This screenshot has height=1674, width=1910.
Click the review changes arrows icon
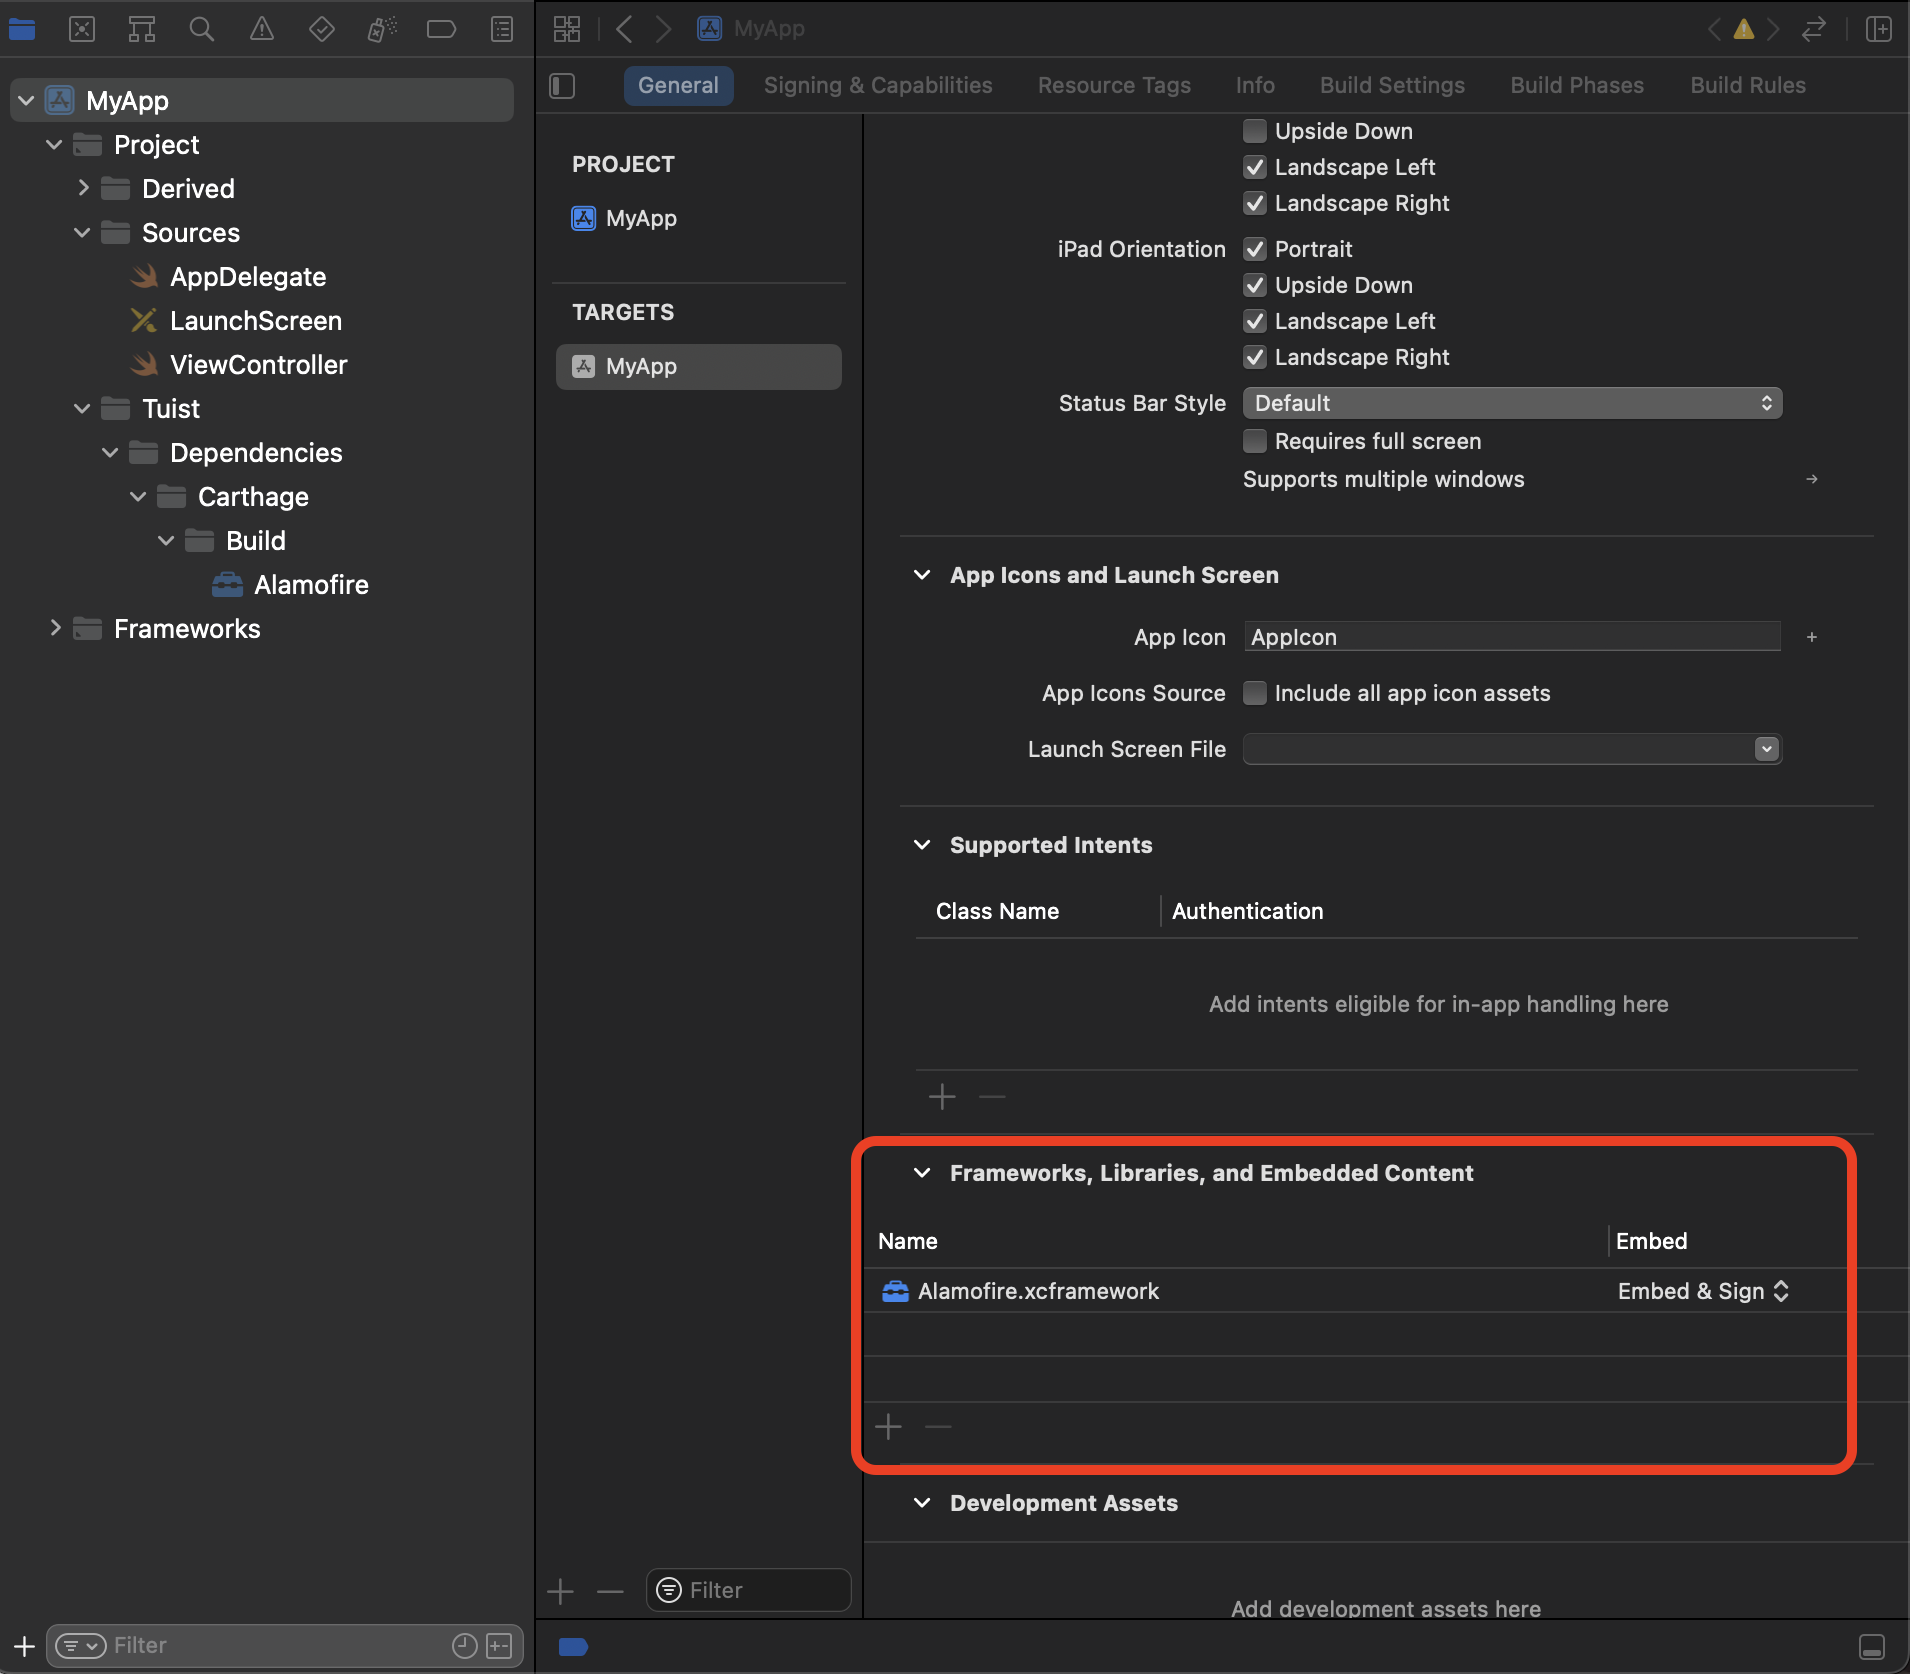(1814, 29)
